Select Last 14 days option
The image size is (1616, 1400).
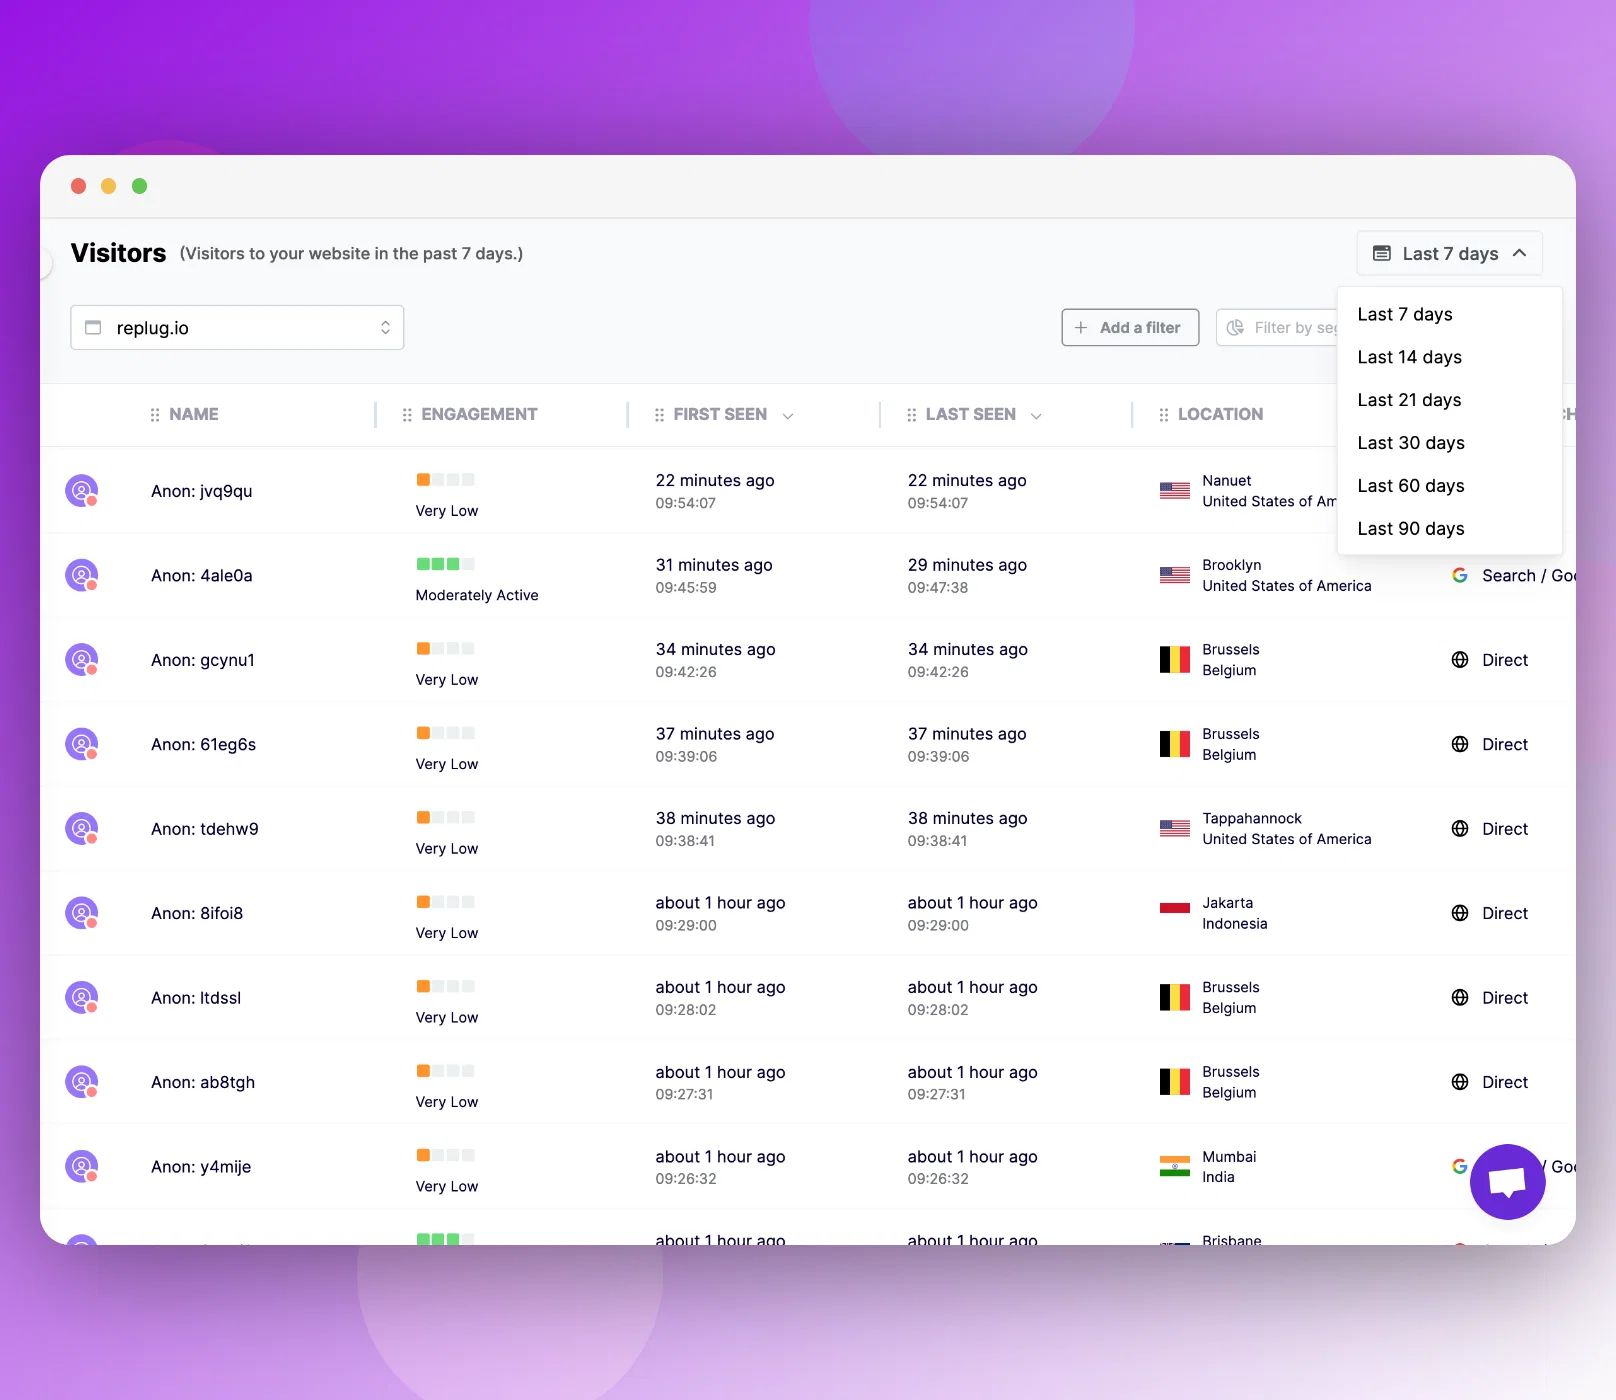click(1409, 357)
